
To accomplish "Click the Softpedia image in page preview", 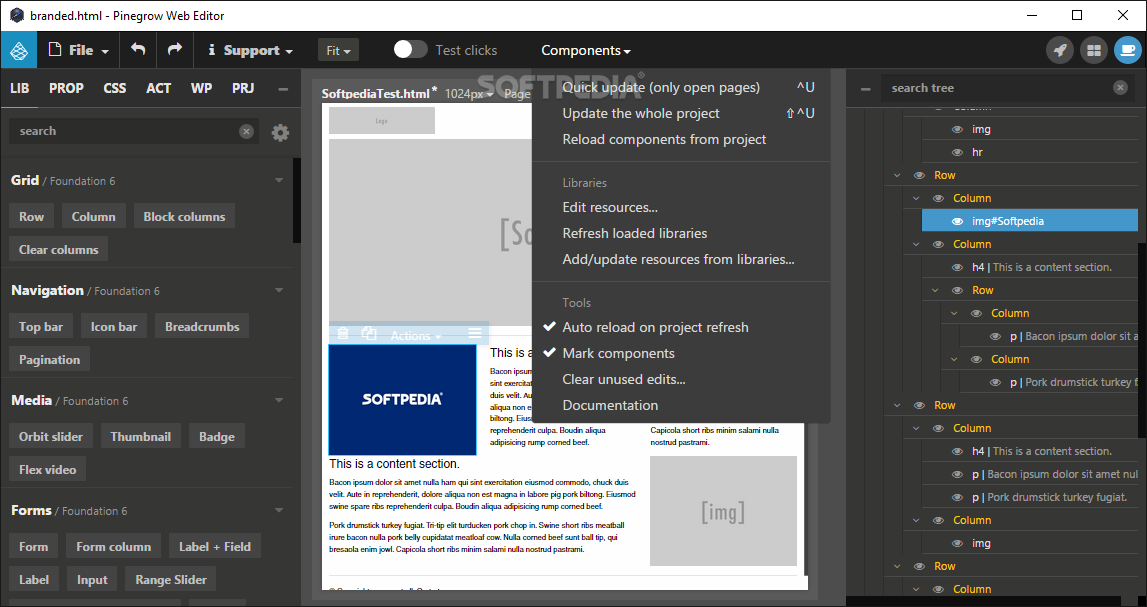I will [402, 399].
